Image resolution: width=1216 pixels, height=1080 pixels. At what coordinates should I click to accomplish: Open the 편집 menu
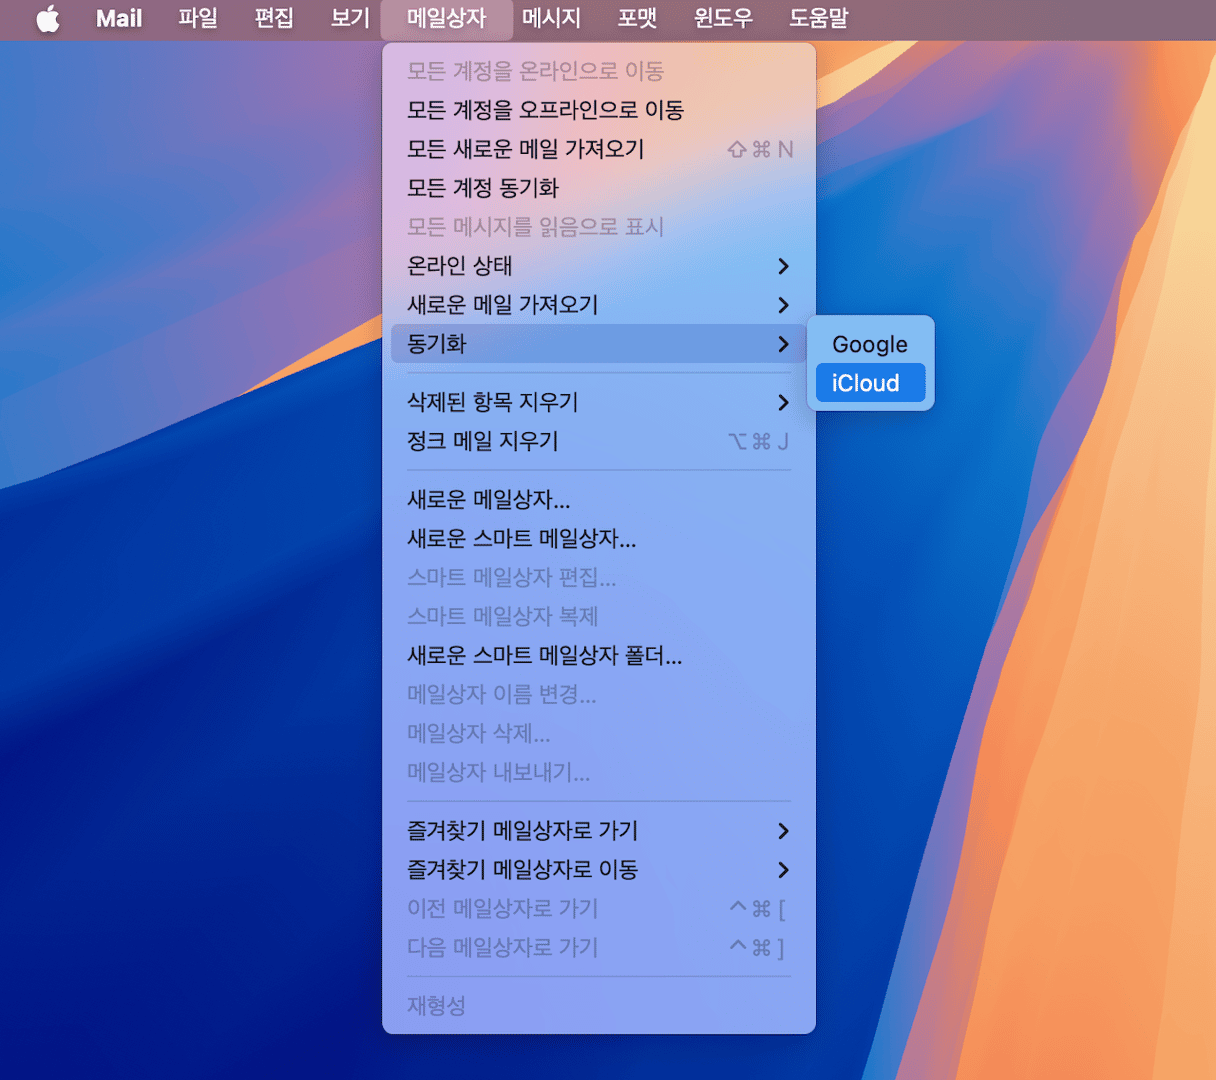[x=274, y=19]
